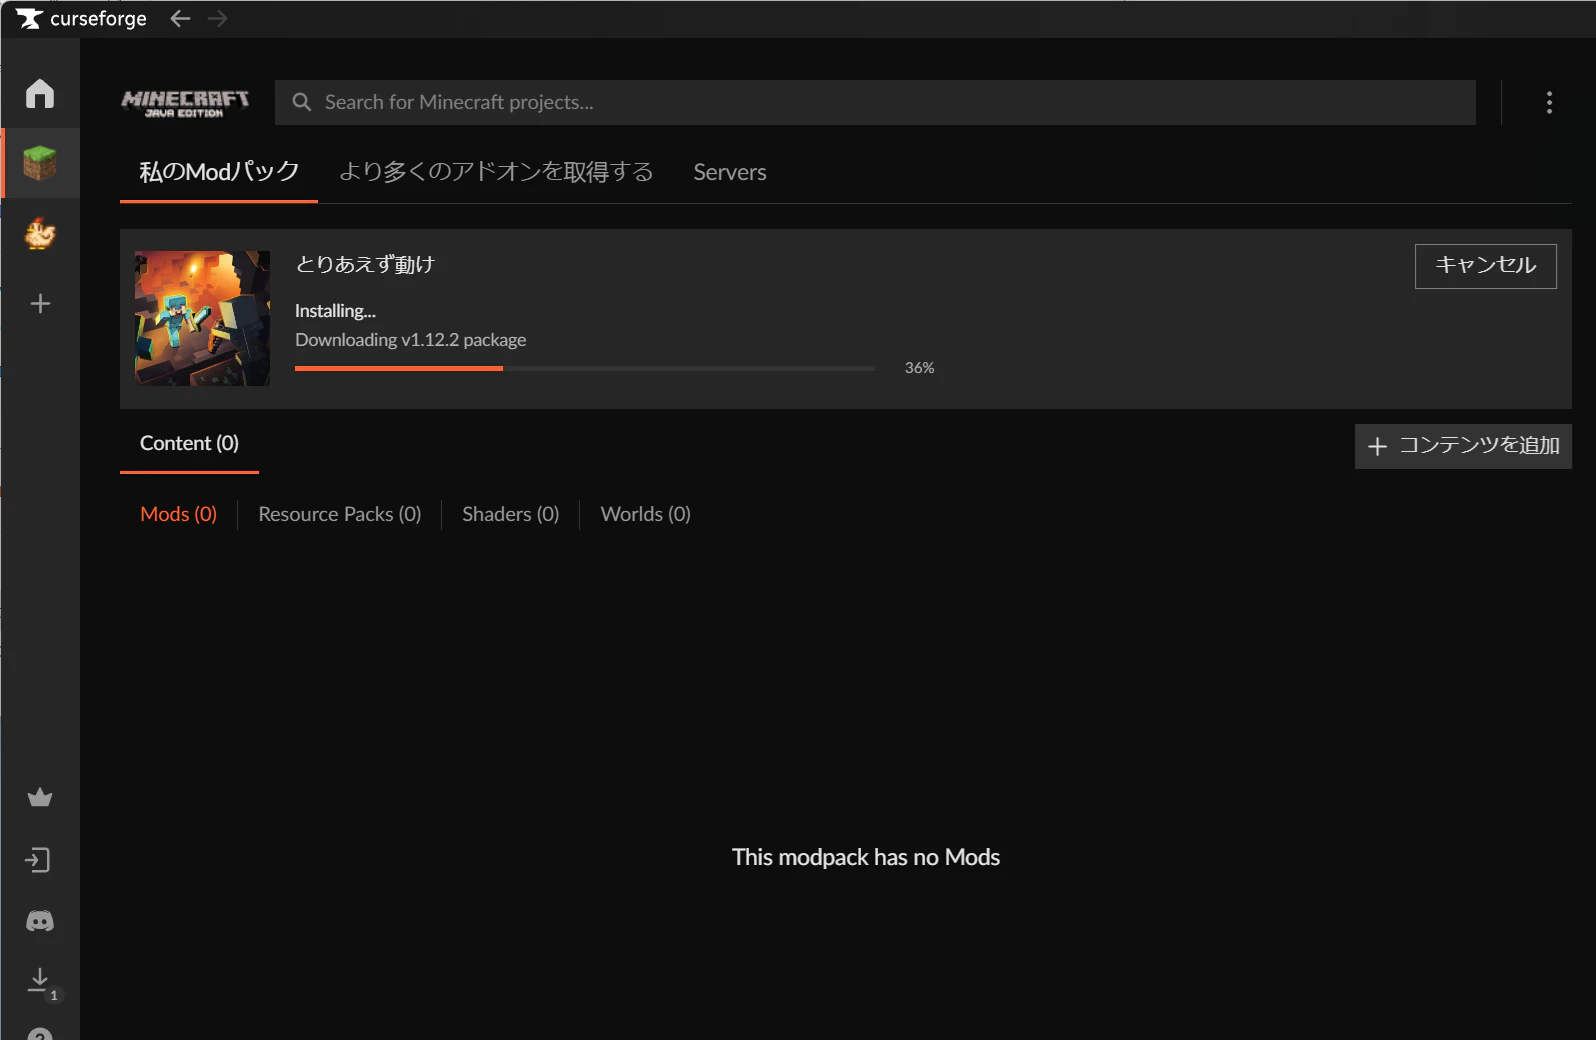The width and height of the screenshot is (1596, 1040).
Task: Click the sign-in arrow icon
Action: pos(38,860)
